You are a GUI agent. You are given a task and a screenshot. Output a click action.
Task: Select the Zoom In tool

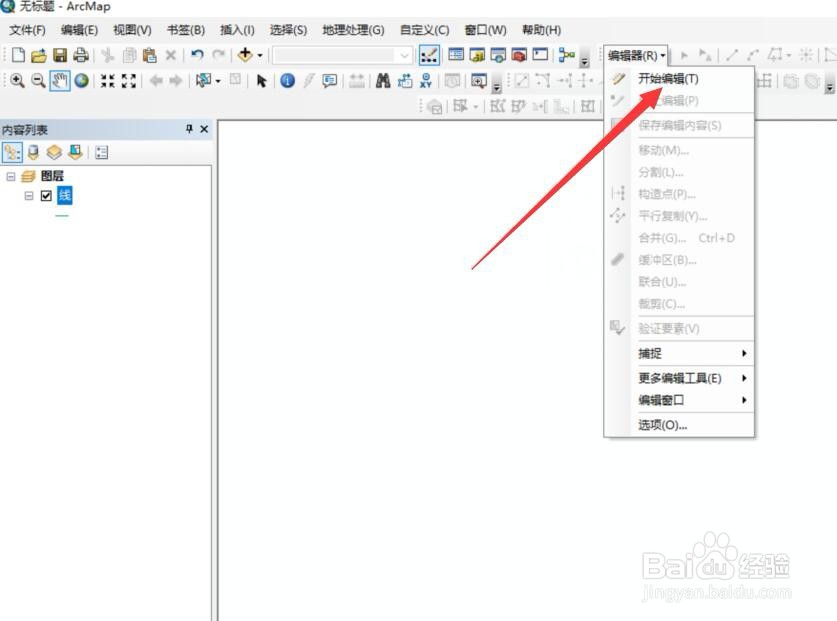pyautogui.click(x=18, y=78)
